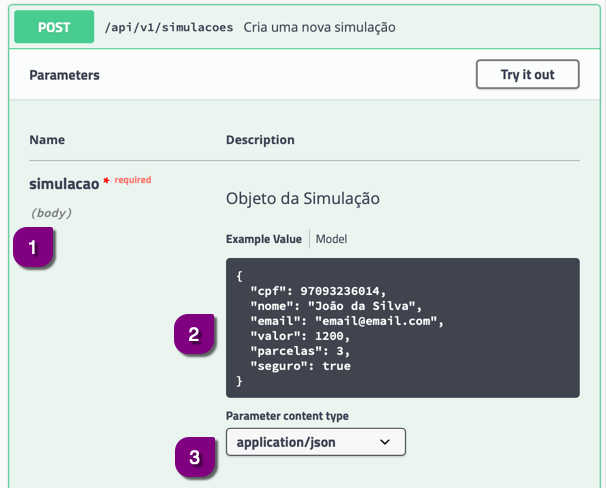Image resolution: width=606 pixels, height=488 pixels.
Task: Click the "(body)" parameter location text
Action: 51,213
